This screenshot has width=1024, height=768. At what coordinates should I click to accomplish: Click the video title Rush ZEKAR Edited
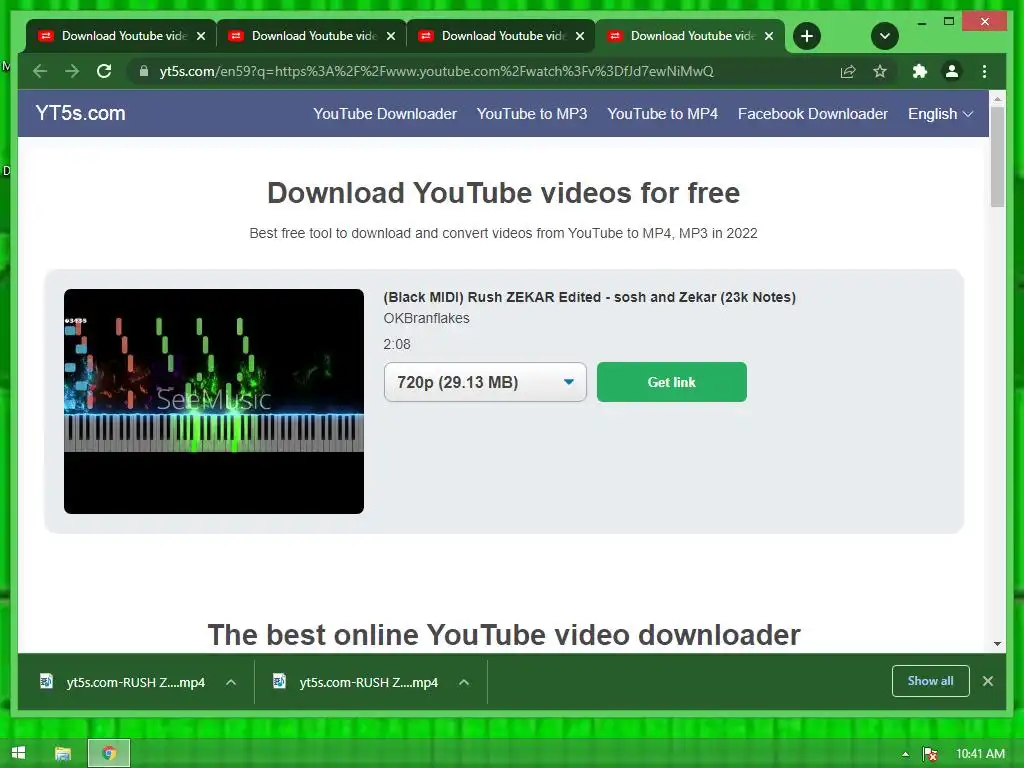pyautogui.click(x=589, y=297)
